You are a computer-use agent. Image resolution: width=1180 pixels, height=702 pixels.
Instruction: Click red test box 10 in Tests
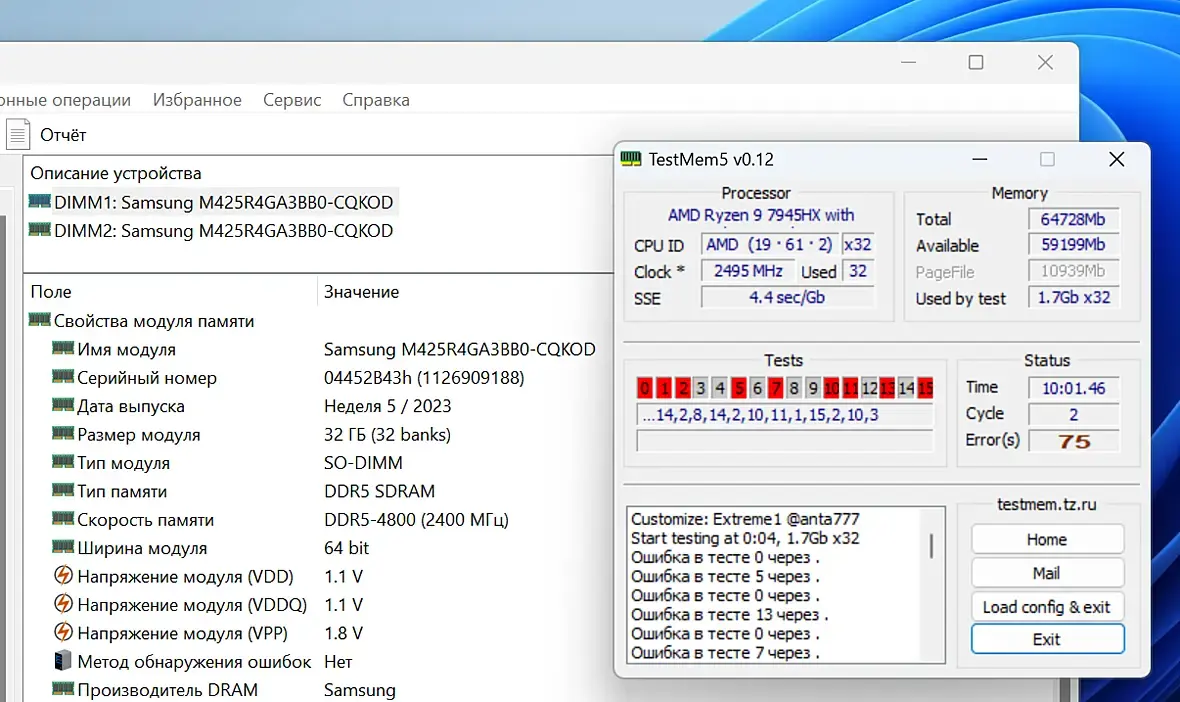coord(832,388)
